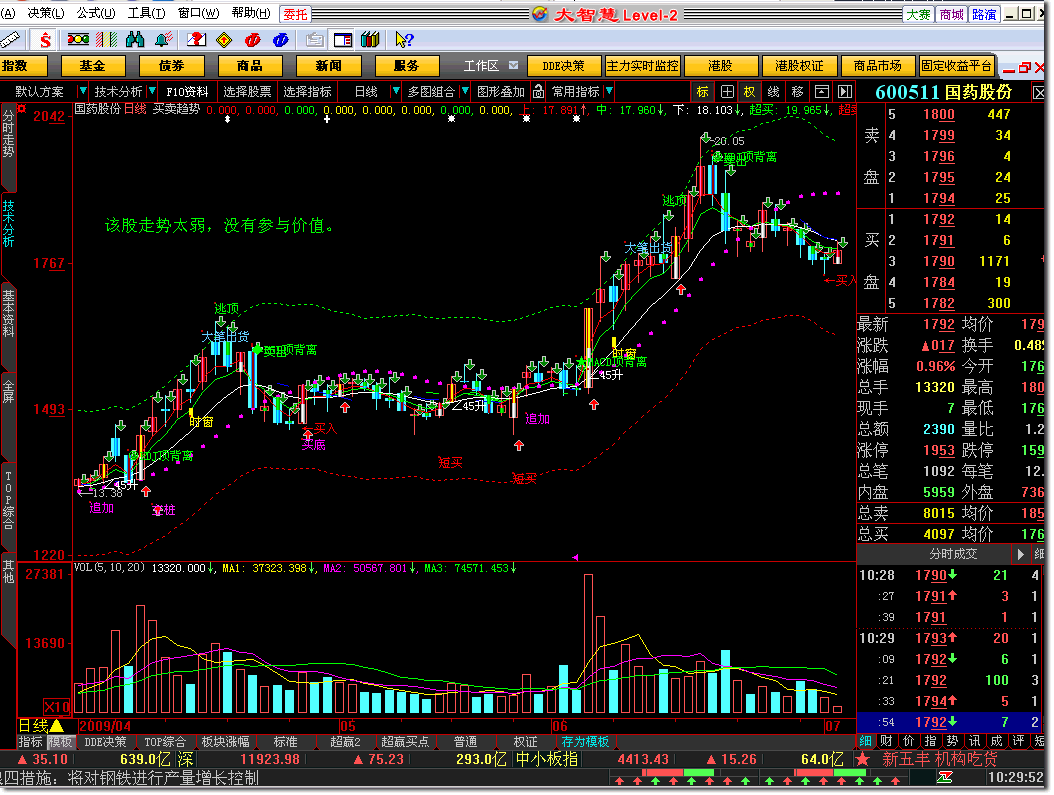1054x795 pixels.
Task: Click the traffic light toolbar icon
Action: 78,40
